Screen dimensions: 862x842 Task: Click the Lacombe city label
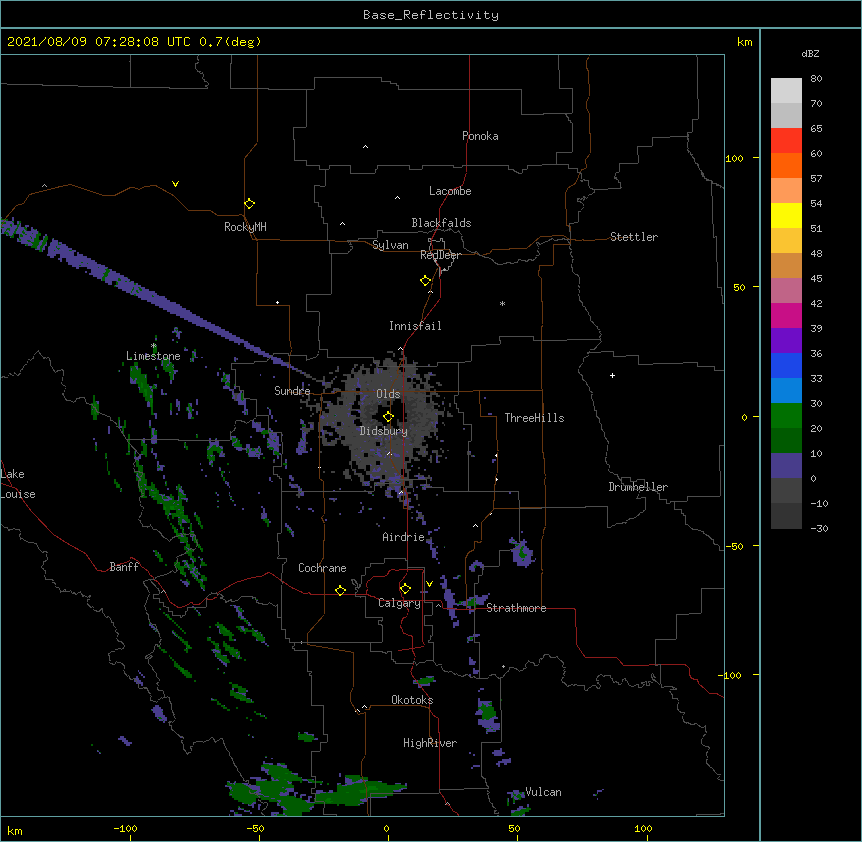click(450, 191)
